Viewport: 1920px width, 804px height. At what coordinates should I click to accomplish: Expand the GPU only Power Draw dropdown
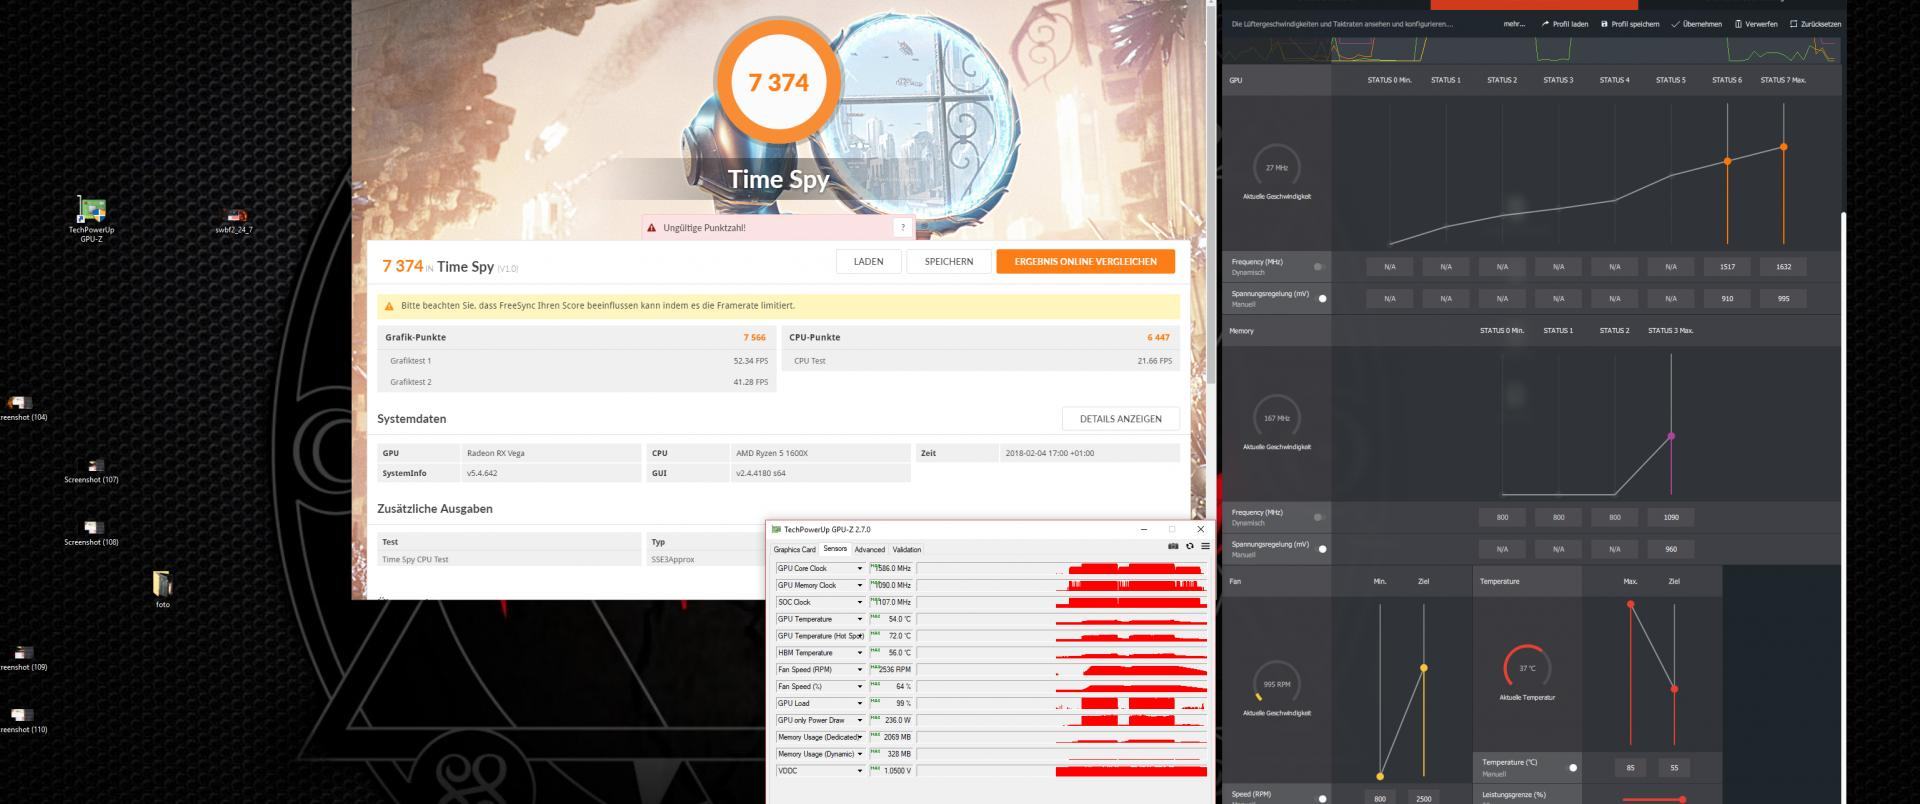[859, 720]
